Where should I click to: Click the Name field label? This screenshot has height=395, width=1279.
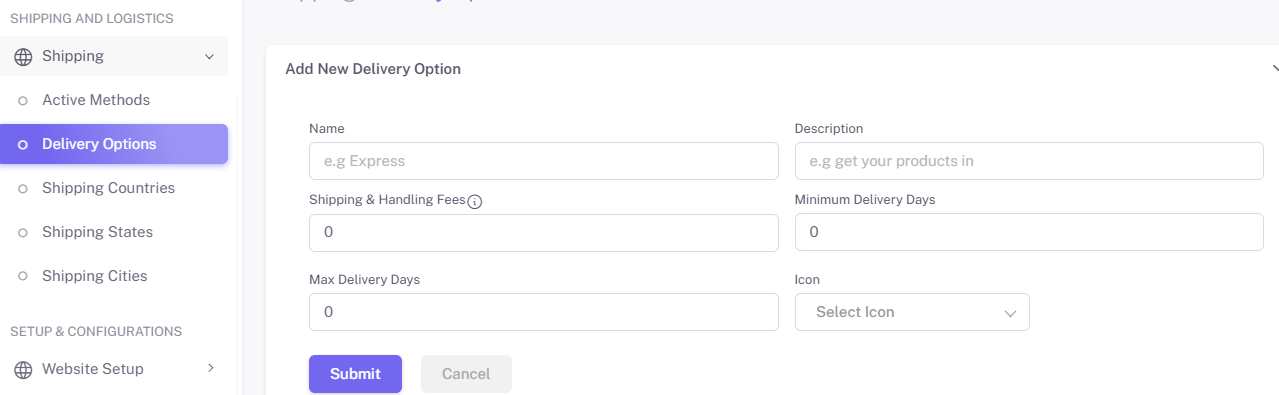pyautogui.click(x=327, y=129)
